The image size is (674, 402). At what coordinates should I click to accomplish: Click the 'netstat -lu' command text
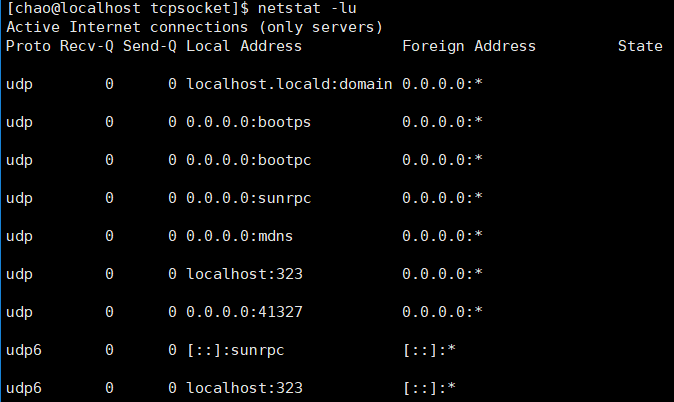307,8
